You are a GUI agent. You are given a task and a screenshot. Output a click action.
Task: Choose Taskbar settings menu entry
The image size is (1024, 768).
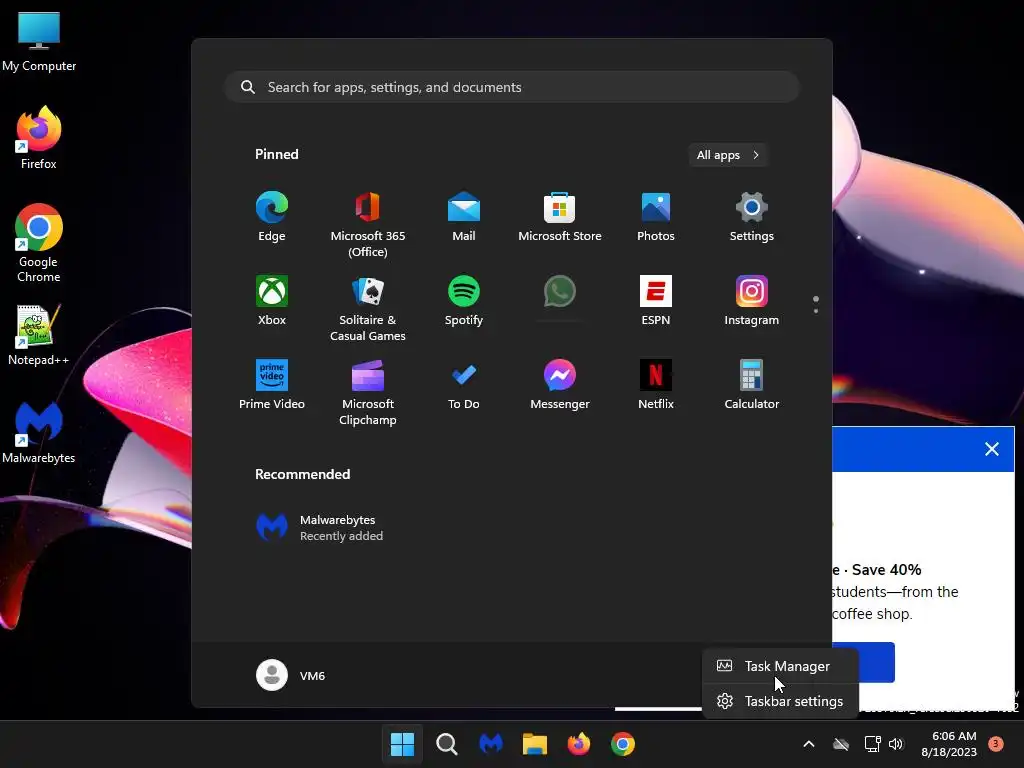click(x=780, y=701)
